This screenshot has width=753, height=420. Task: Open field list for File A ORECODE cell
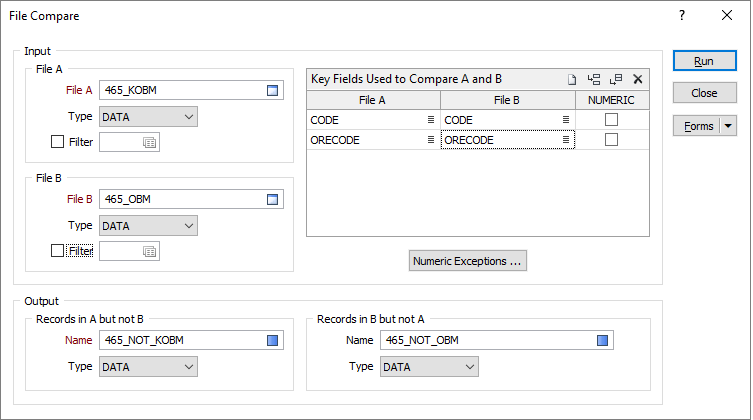[x=431, y=140]
